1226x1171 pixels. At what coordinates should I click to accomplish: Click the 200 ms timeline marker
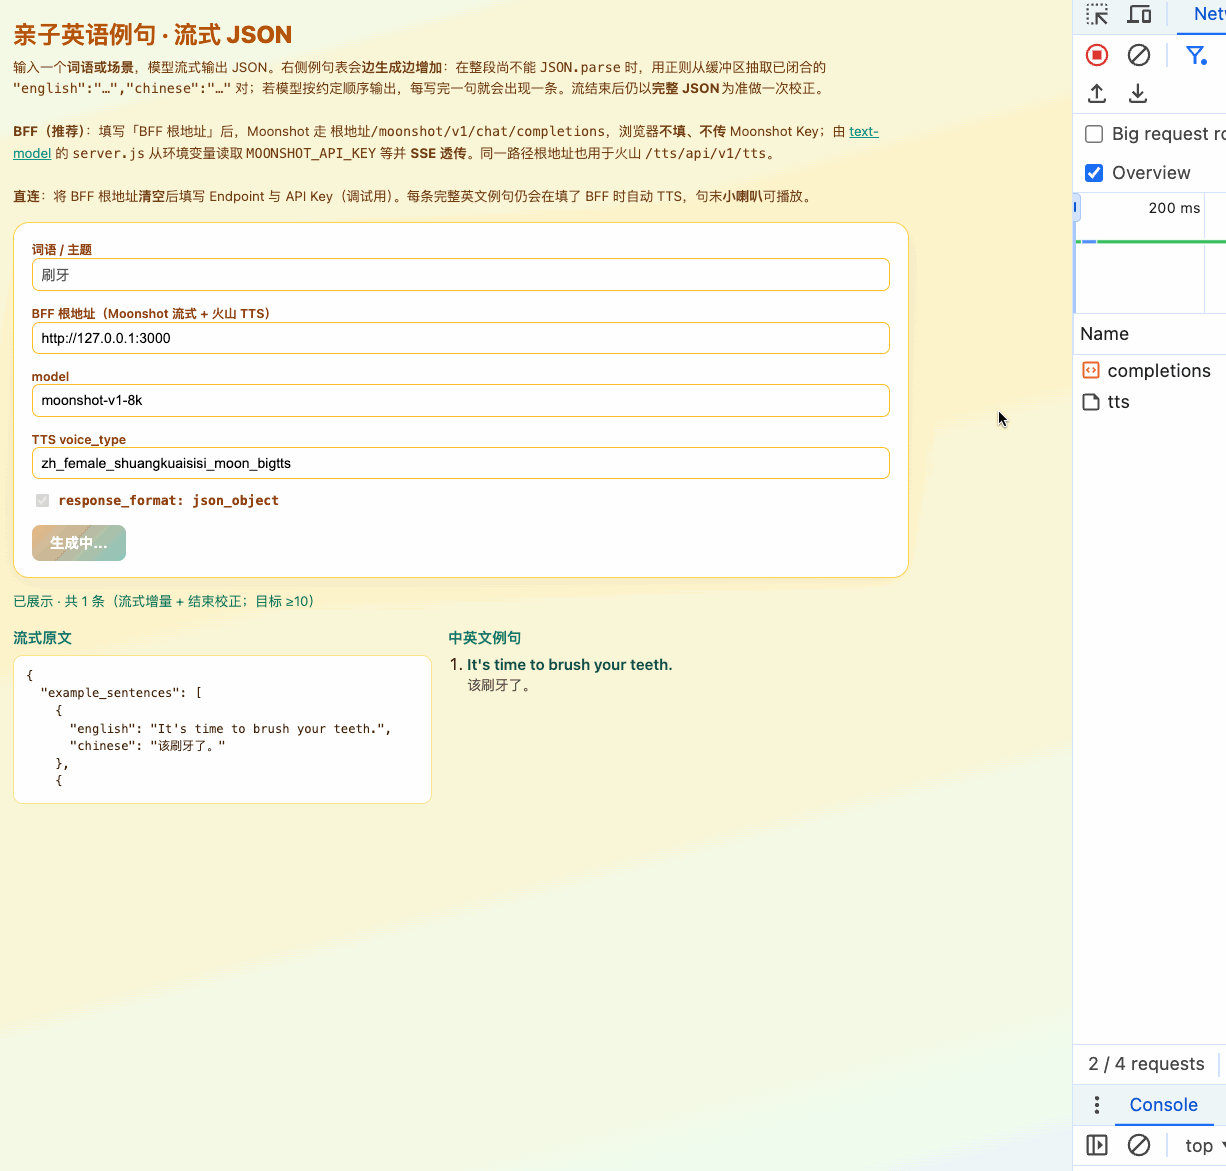click(1174, 208)
